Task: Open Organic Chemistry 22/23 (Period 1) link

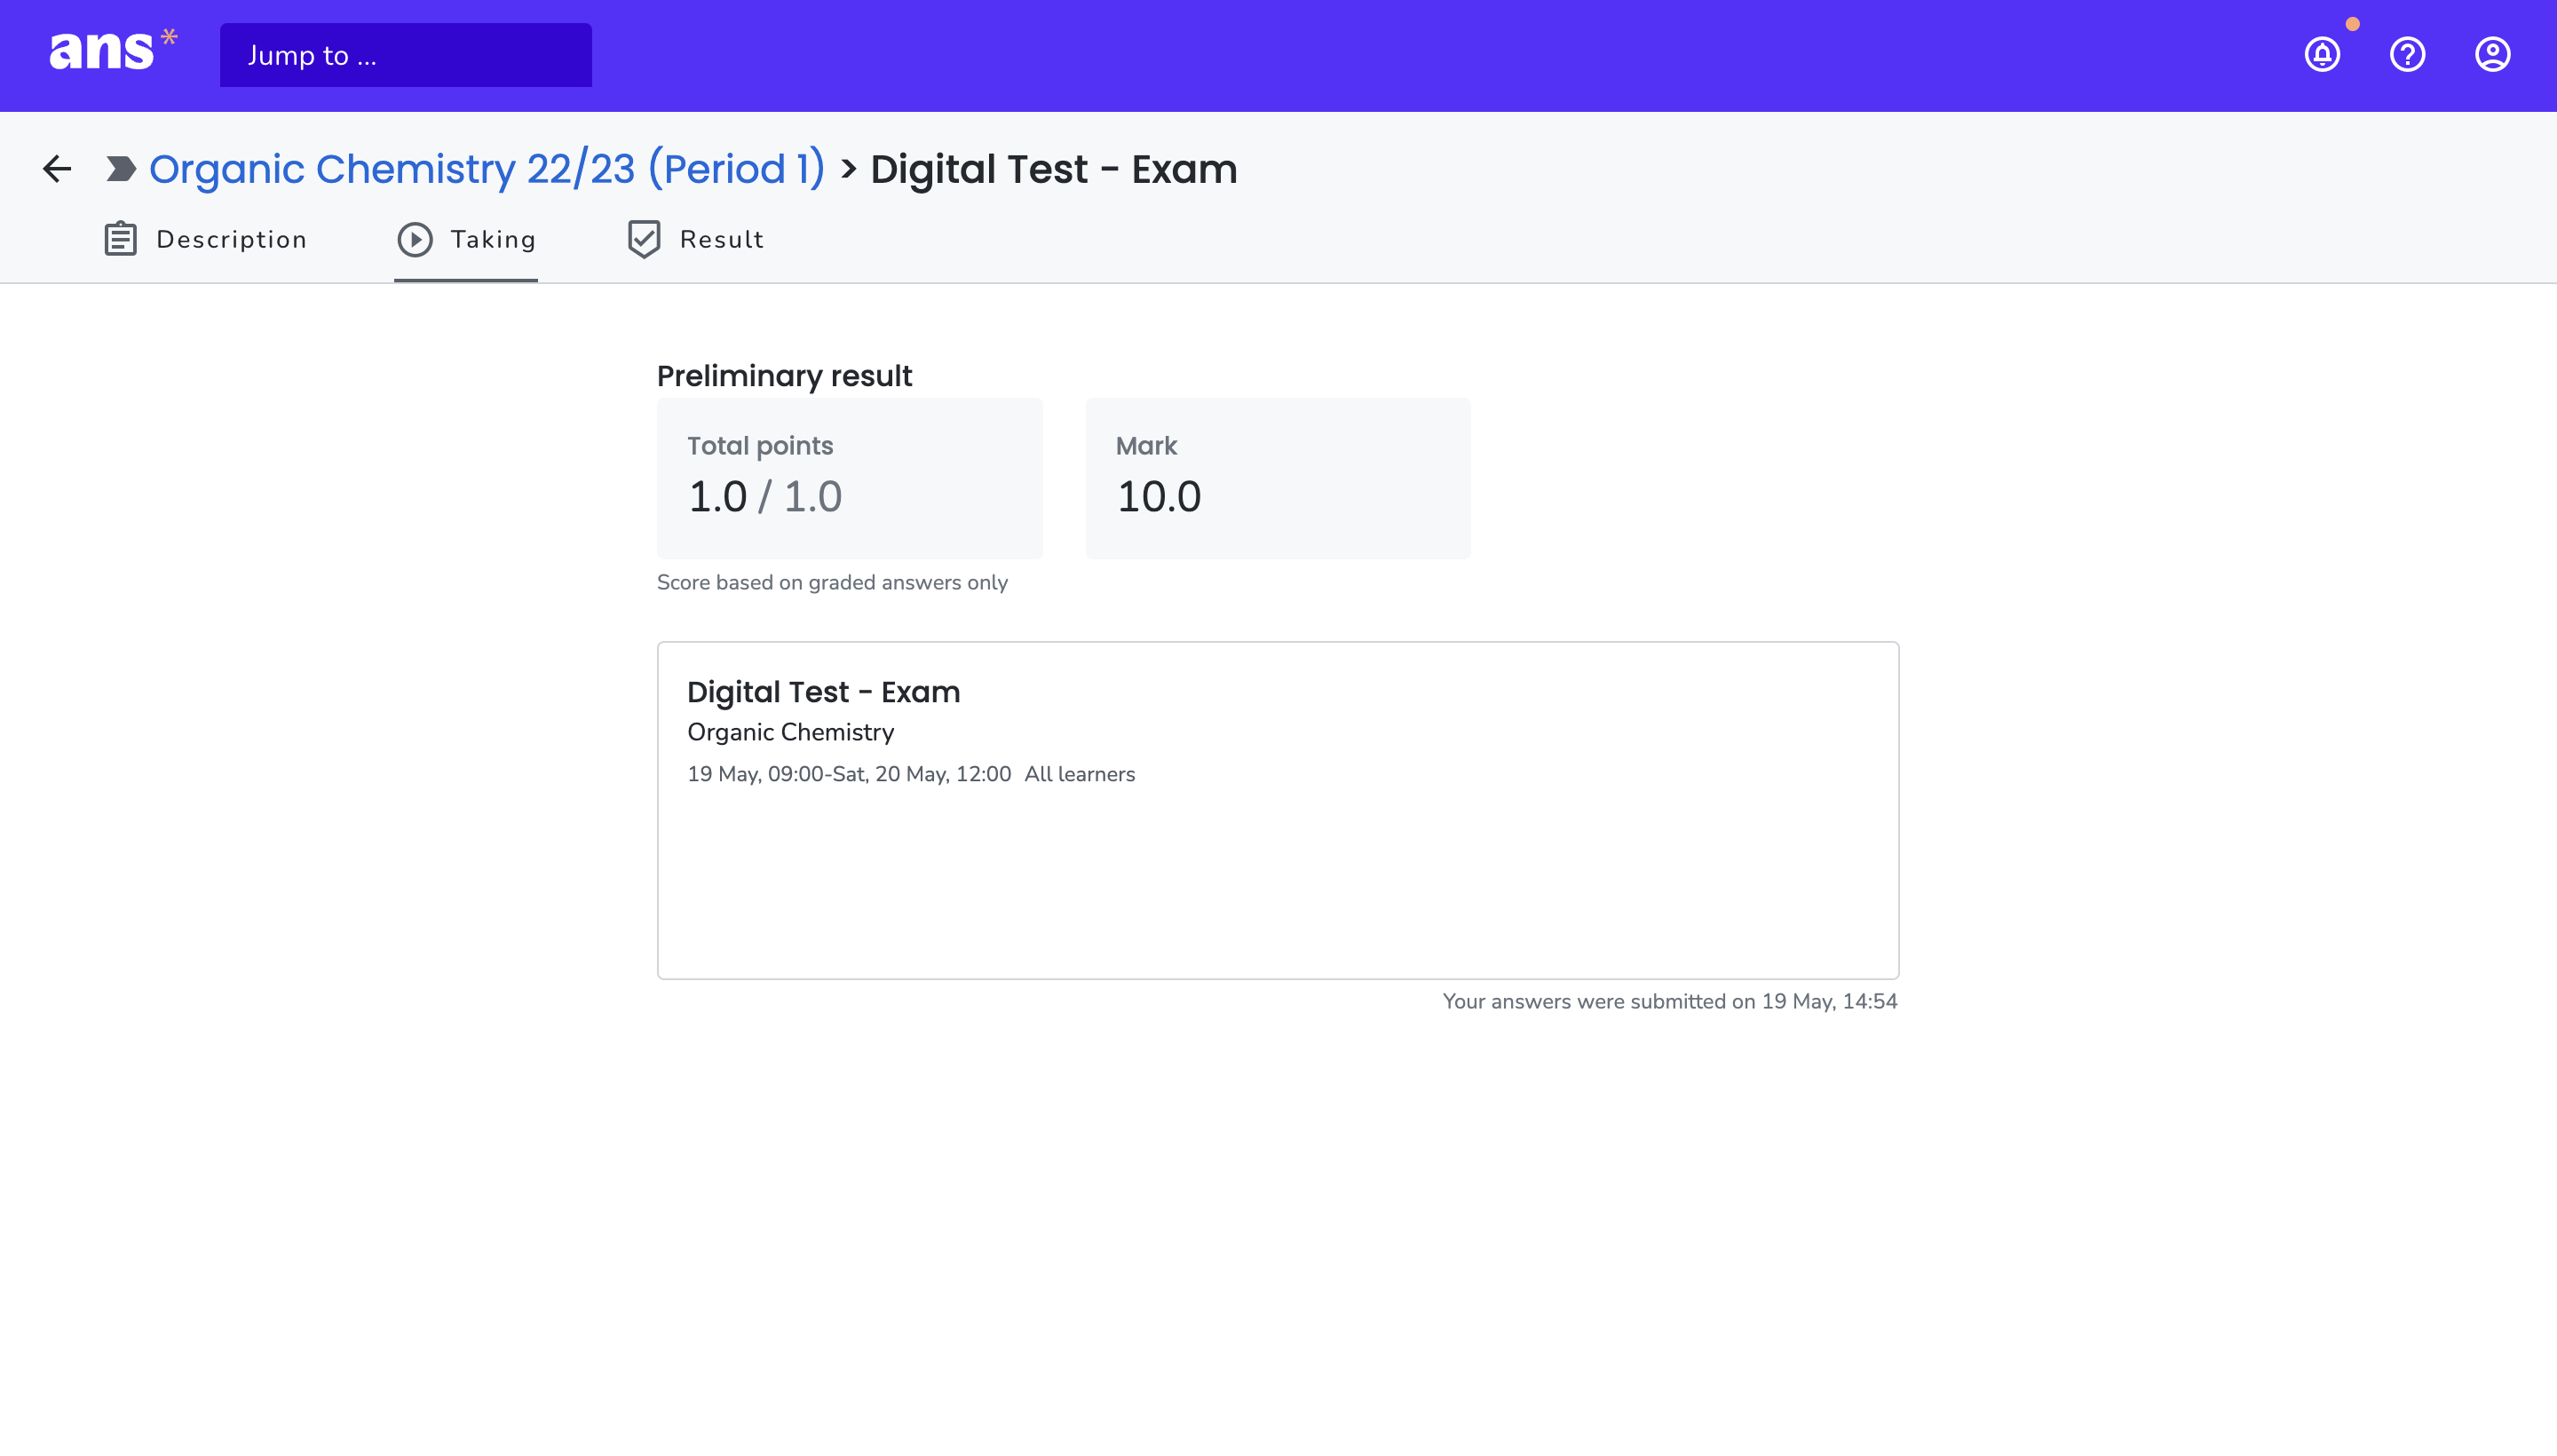Action: coord(487,169)
